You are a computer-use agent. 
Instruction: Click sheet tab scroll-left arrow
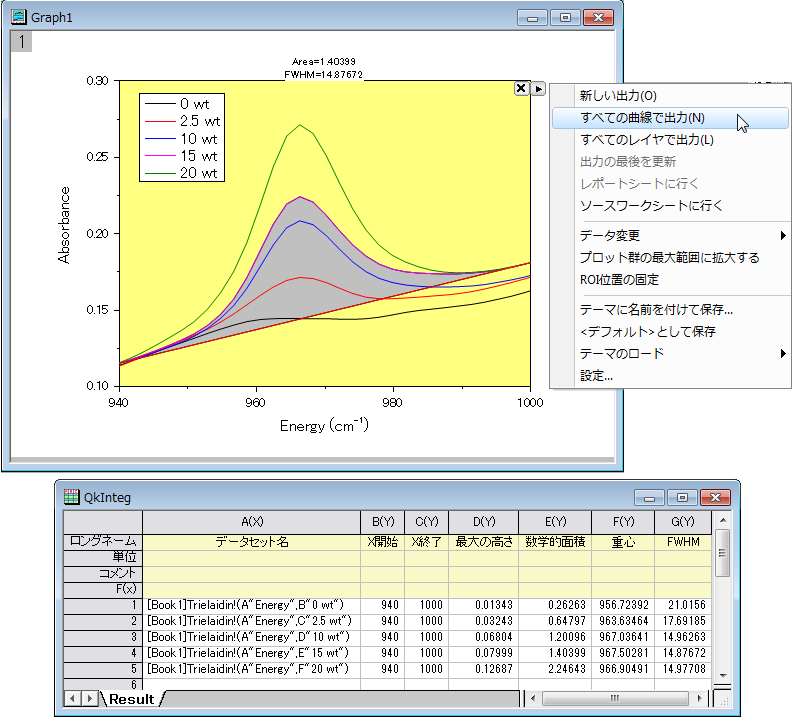72,699
